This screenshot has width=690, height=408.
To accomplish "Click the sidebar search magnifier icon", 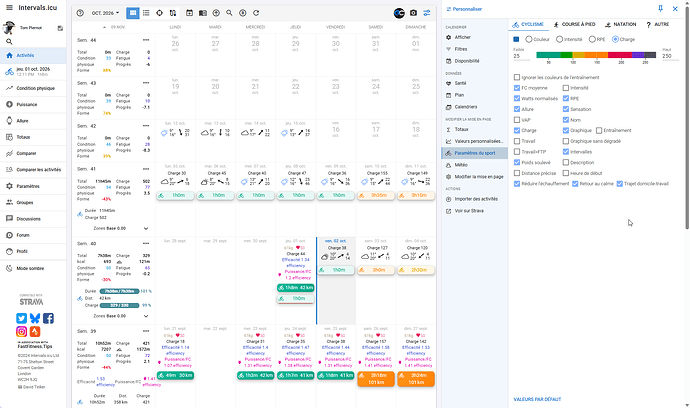I will pos(9,41).
